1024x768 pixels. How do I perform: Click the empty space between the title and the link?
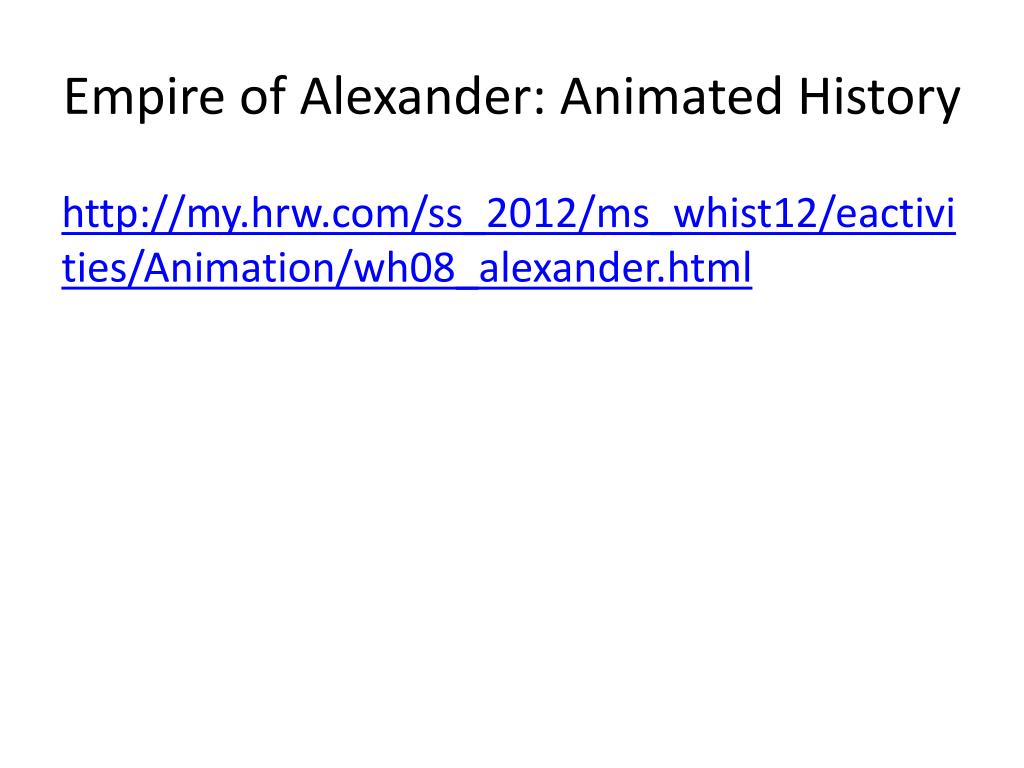[x=512, y=158]
